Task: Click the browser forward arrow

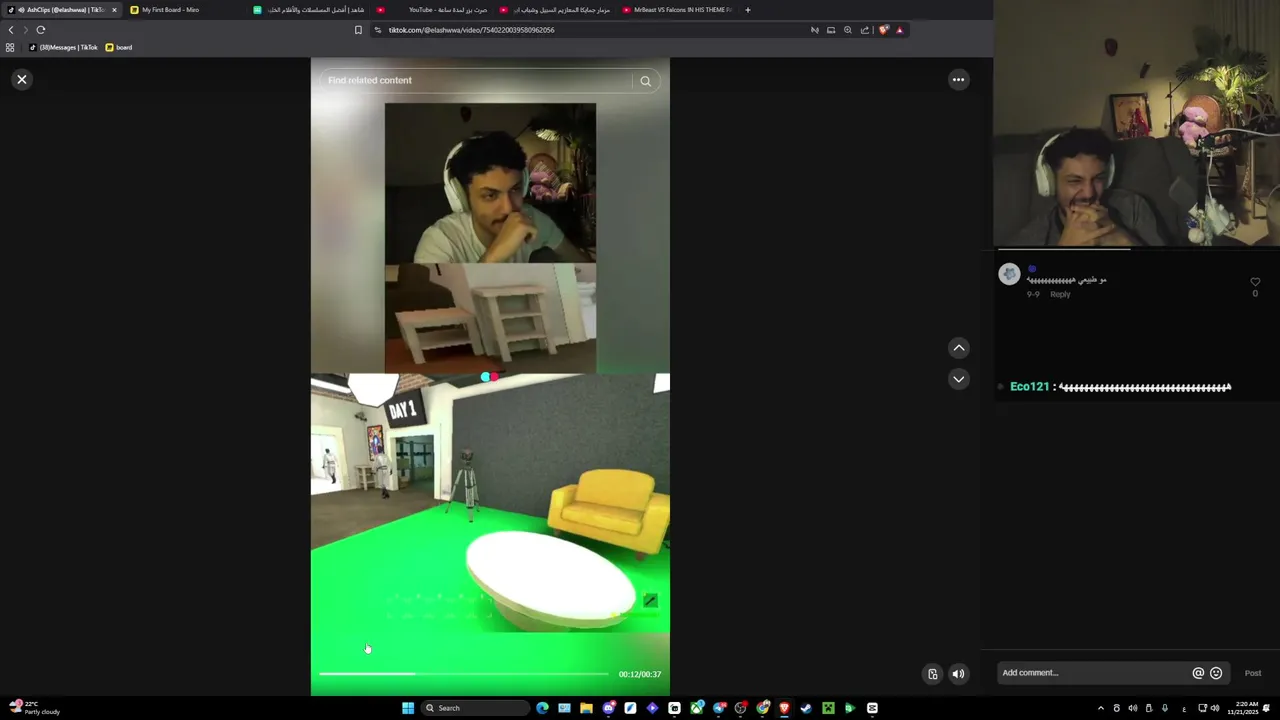Action: click(x=26, y=30)
